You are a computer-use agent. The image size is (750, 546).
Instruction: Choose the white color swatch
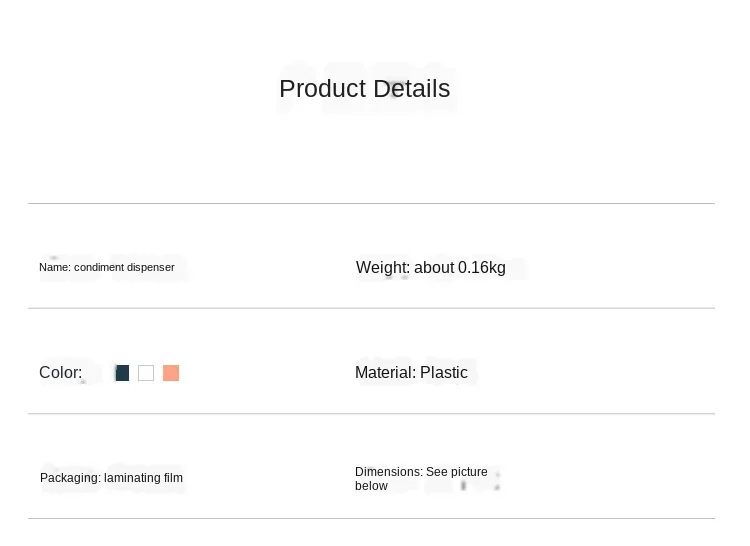coord(146,373)
